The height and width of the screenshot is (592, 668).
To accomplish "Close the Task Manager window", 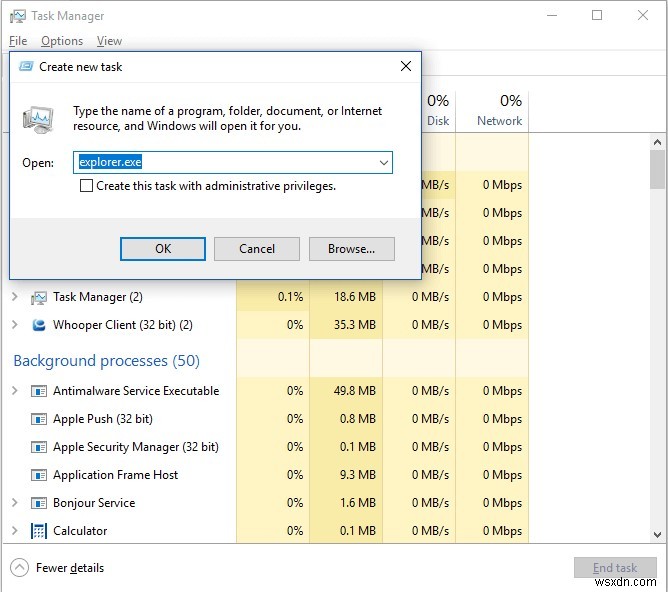I will (642, 16).
